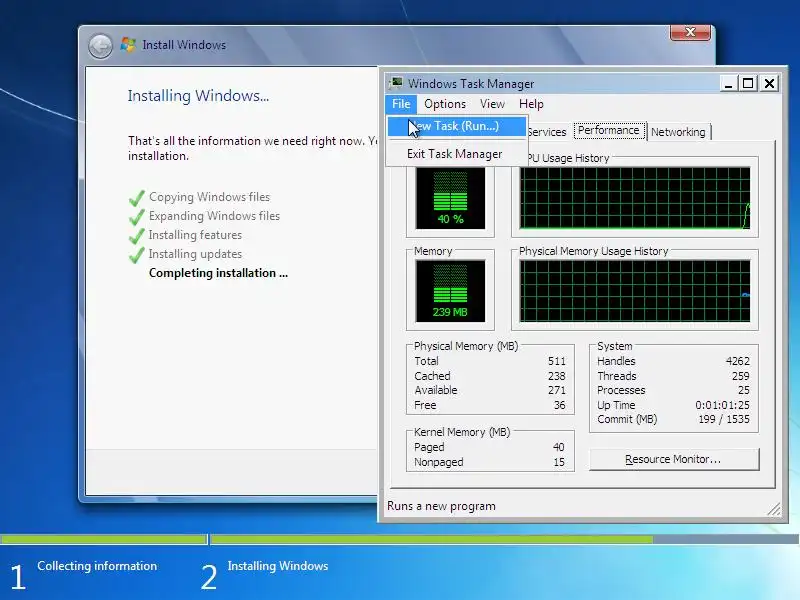The width and height of the screenshot is (800, 600).
Task: Close the Install Windows dialog
Action: pyautogui.click(x=690, y=32)
